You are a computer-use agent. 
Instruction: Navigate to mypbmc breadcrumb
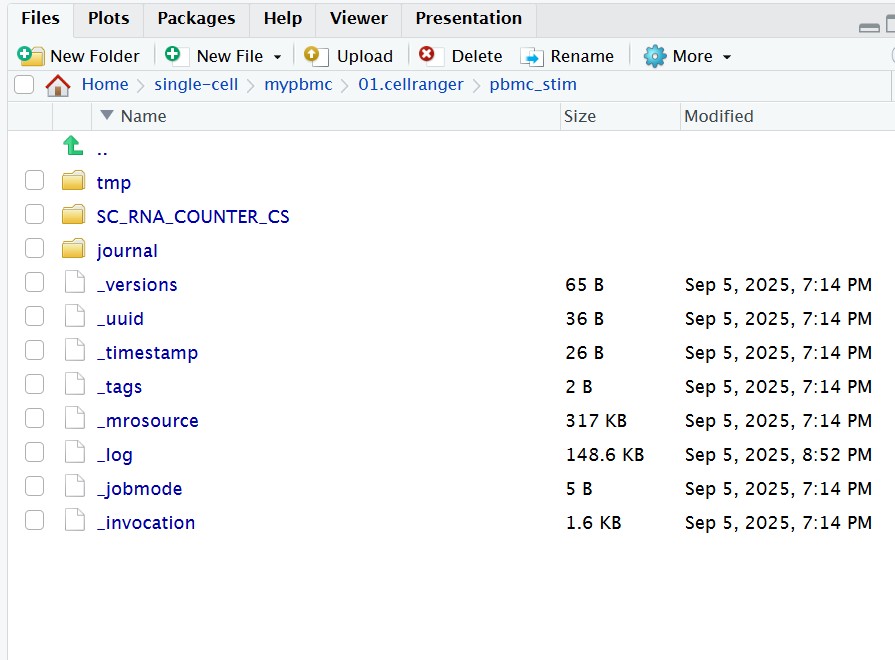pyautogui.click(x=298, y=84)
